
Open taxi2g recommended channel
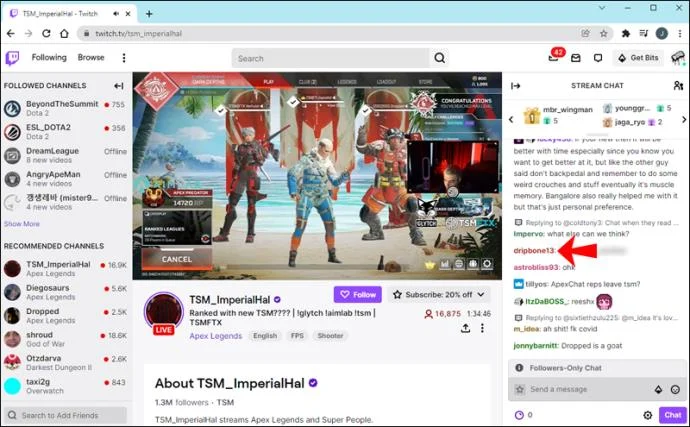coord(65,386)
